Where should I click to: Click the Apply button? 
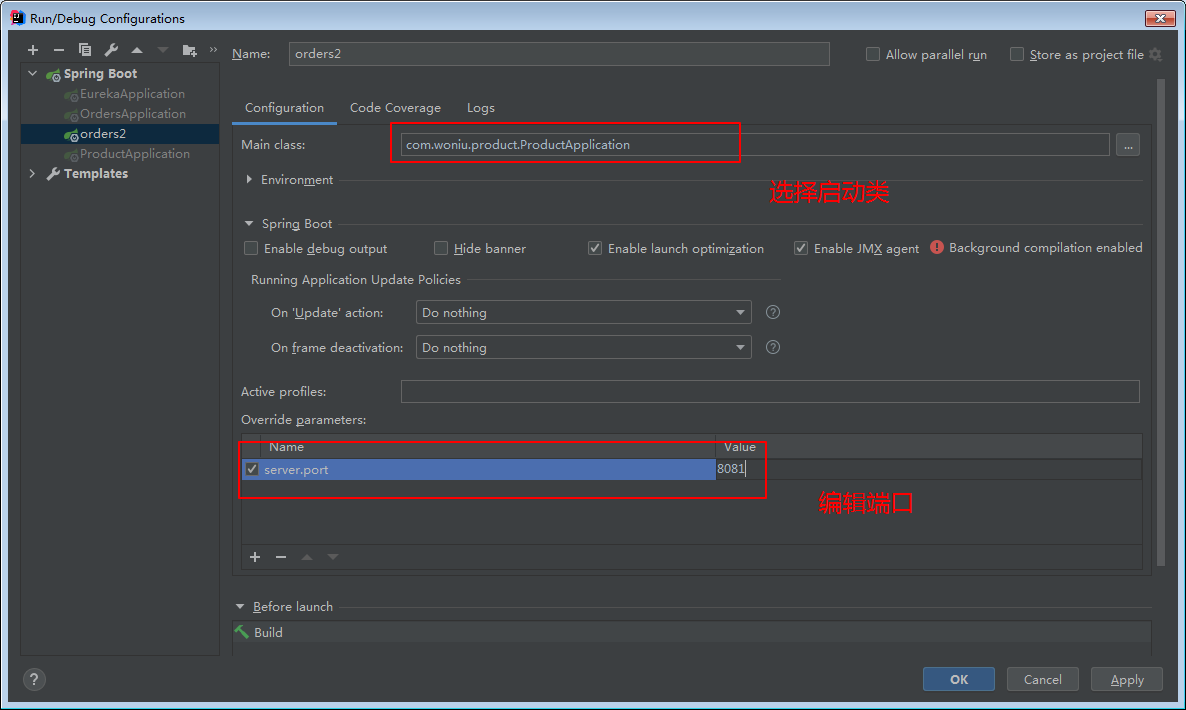1126,680
